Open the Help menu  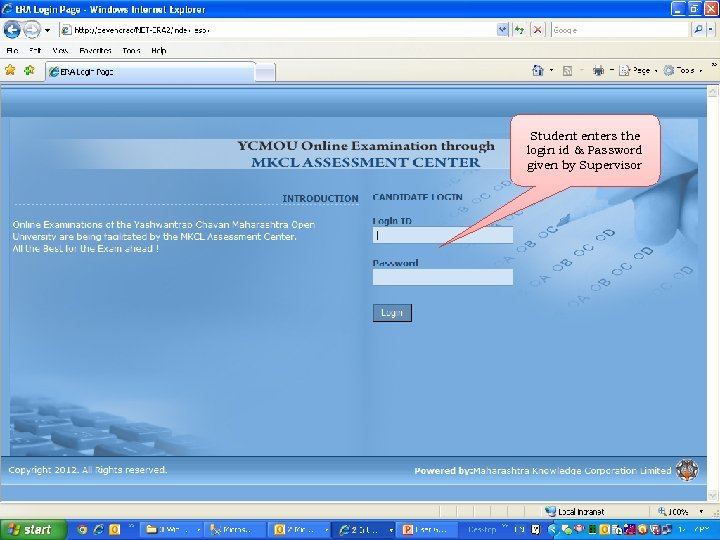[x=158, y=51]
